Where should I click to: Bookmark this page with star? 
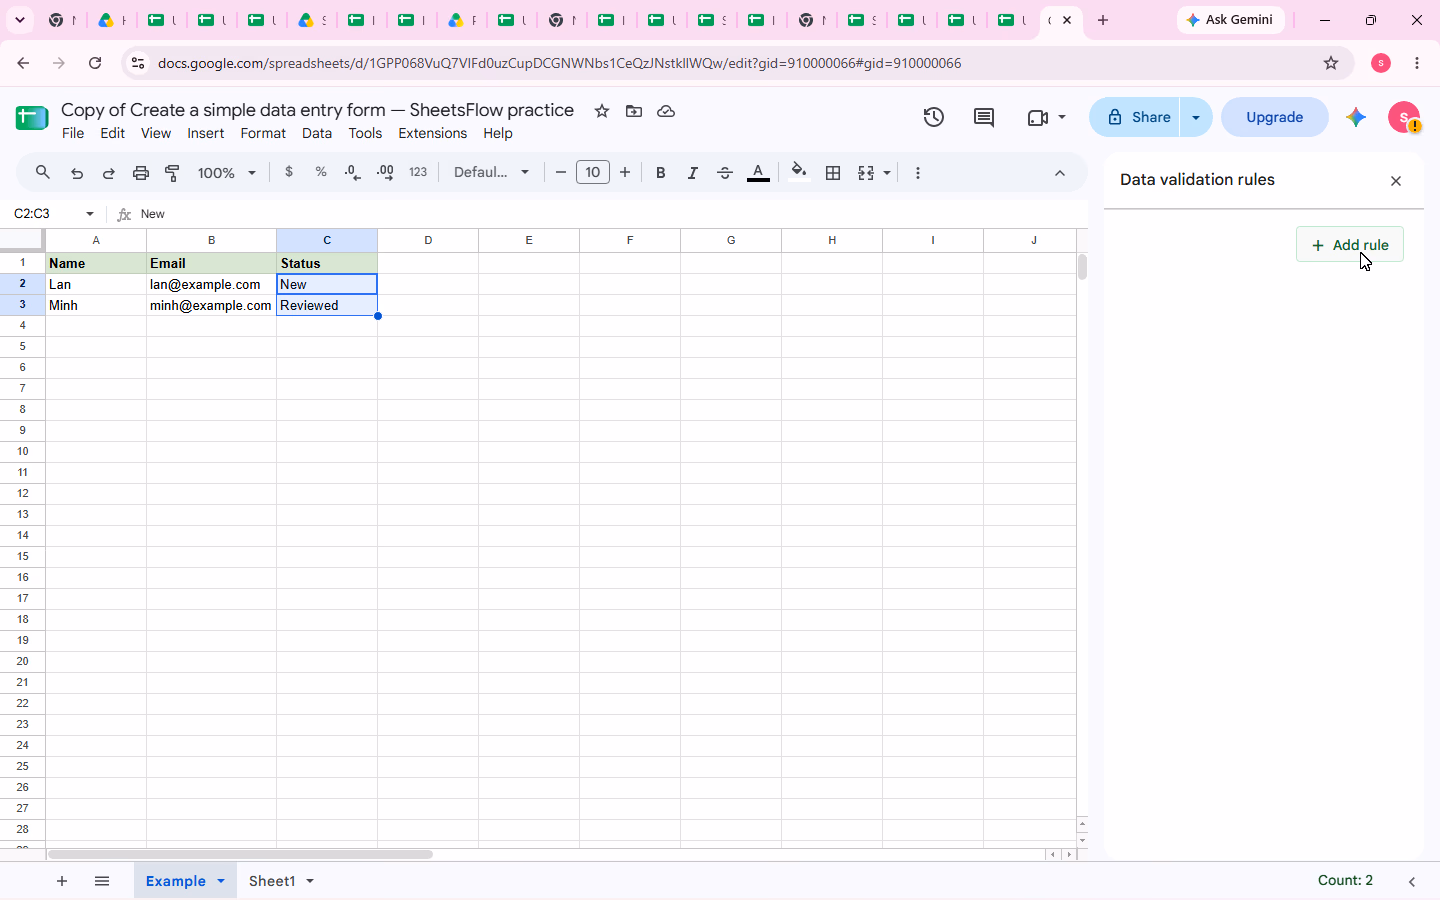pos(1331,63)
